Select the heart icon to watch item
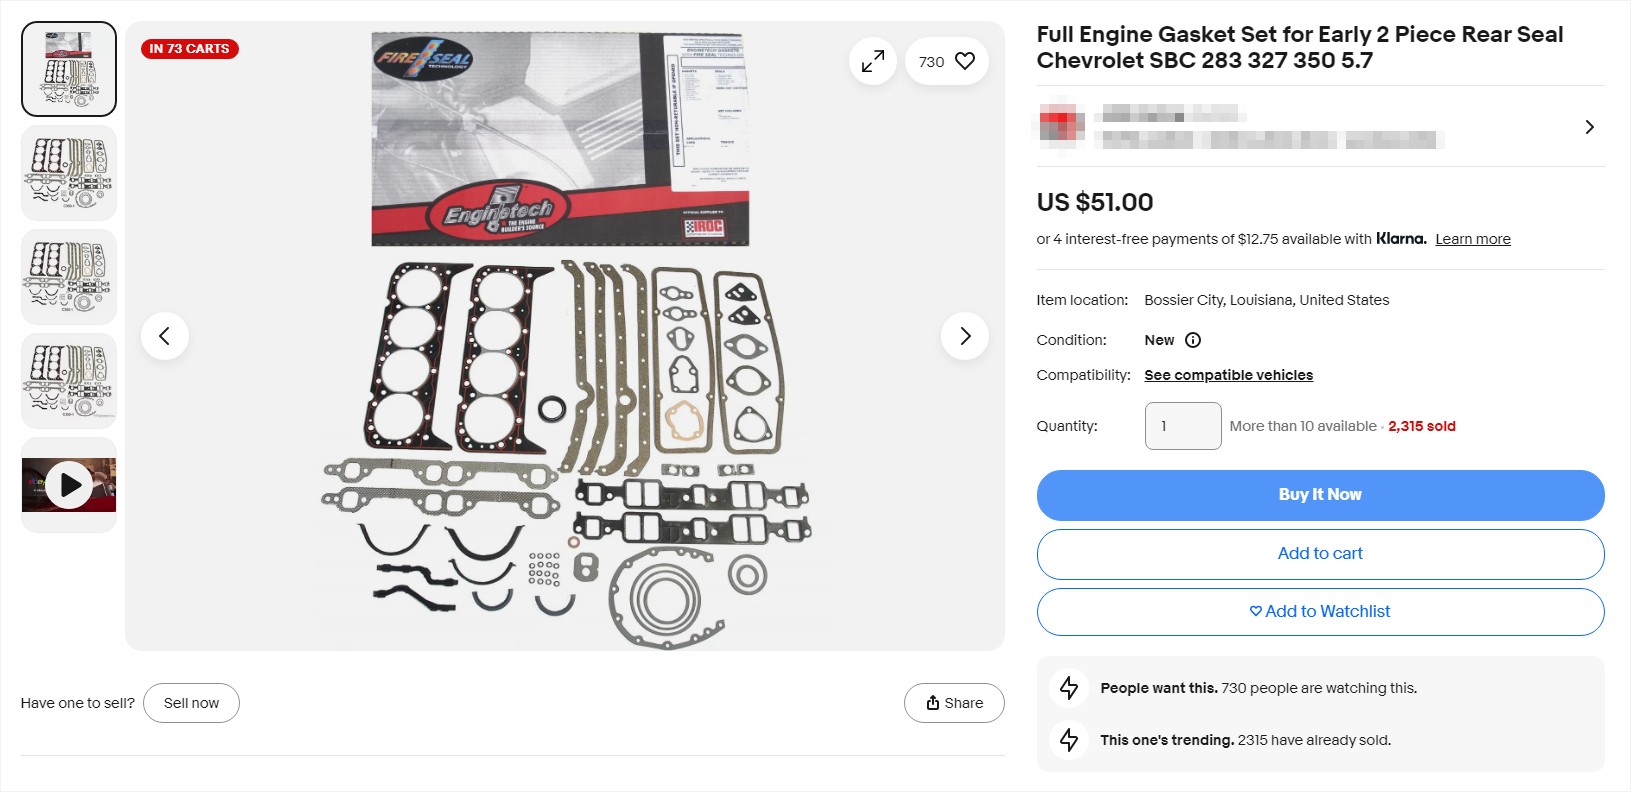 point(963,60)
